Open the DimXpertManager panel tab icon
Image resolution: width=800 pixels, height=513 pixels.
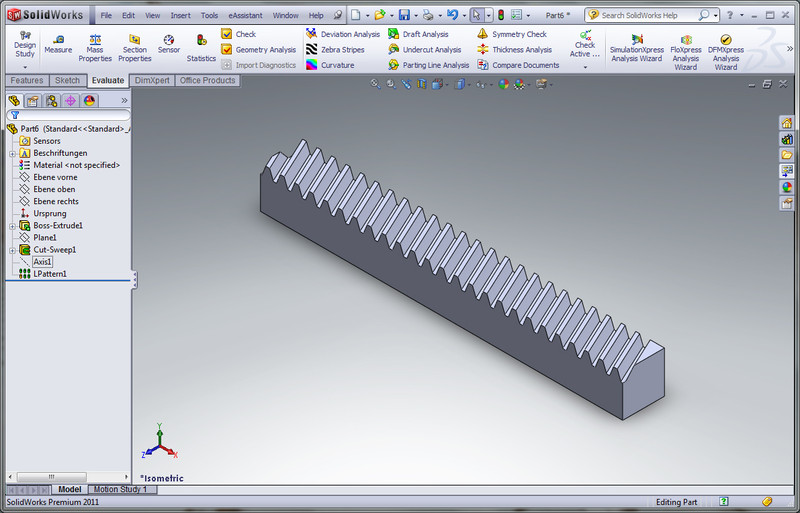(x=70, y=101)
